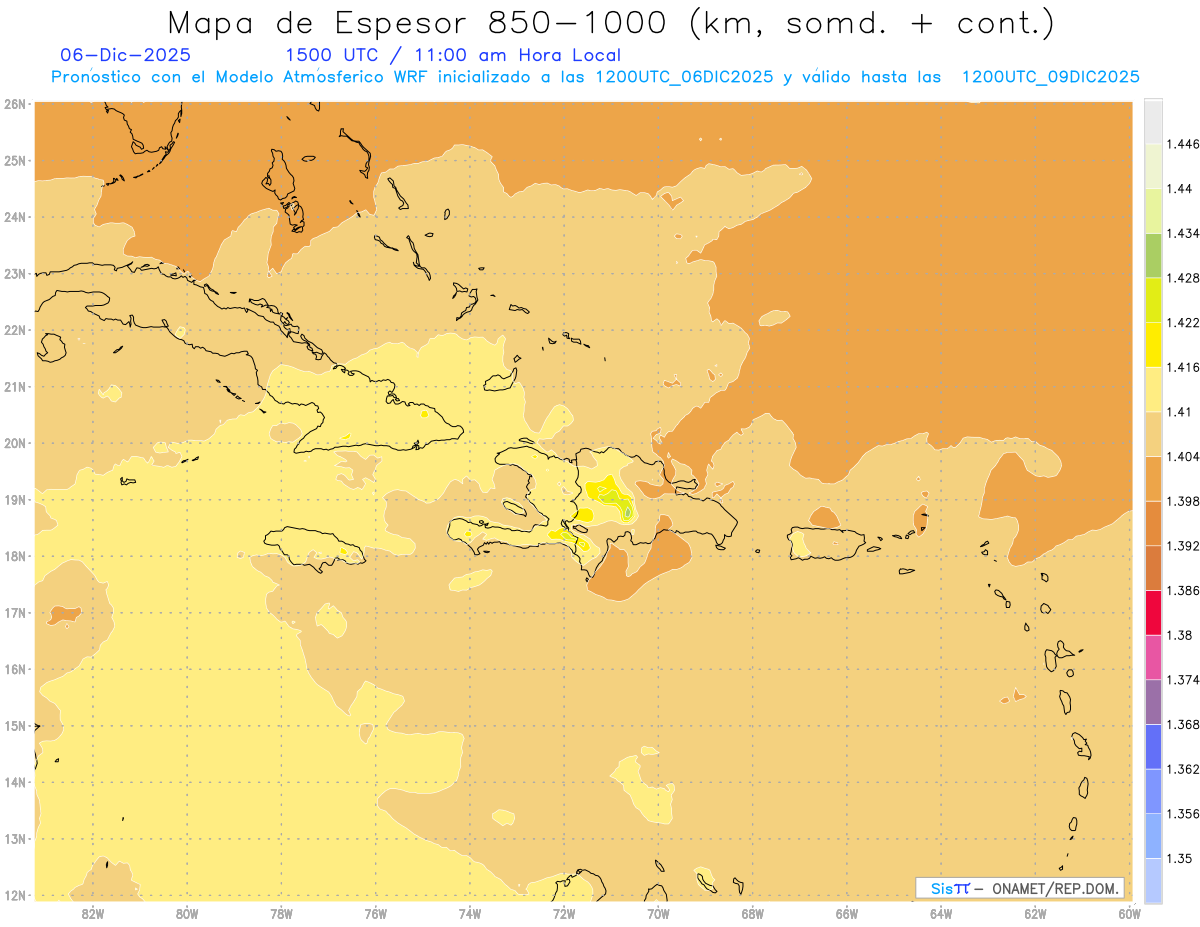Image resolution: width=1200 pixels, height=927 pixels.
Task: Click the purple segment of the color legend
Action: pos(1153,702)
